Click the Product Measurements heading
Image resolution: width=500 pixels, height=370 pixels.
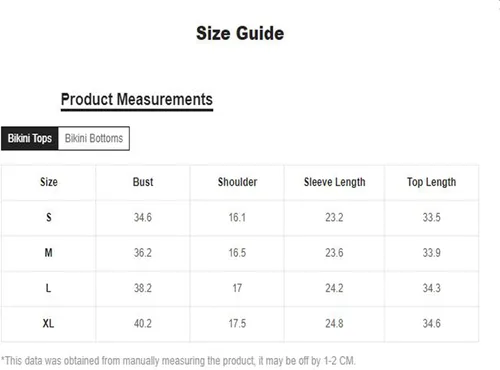[x=137, y=99]
